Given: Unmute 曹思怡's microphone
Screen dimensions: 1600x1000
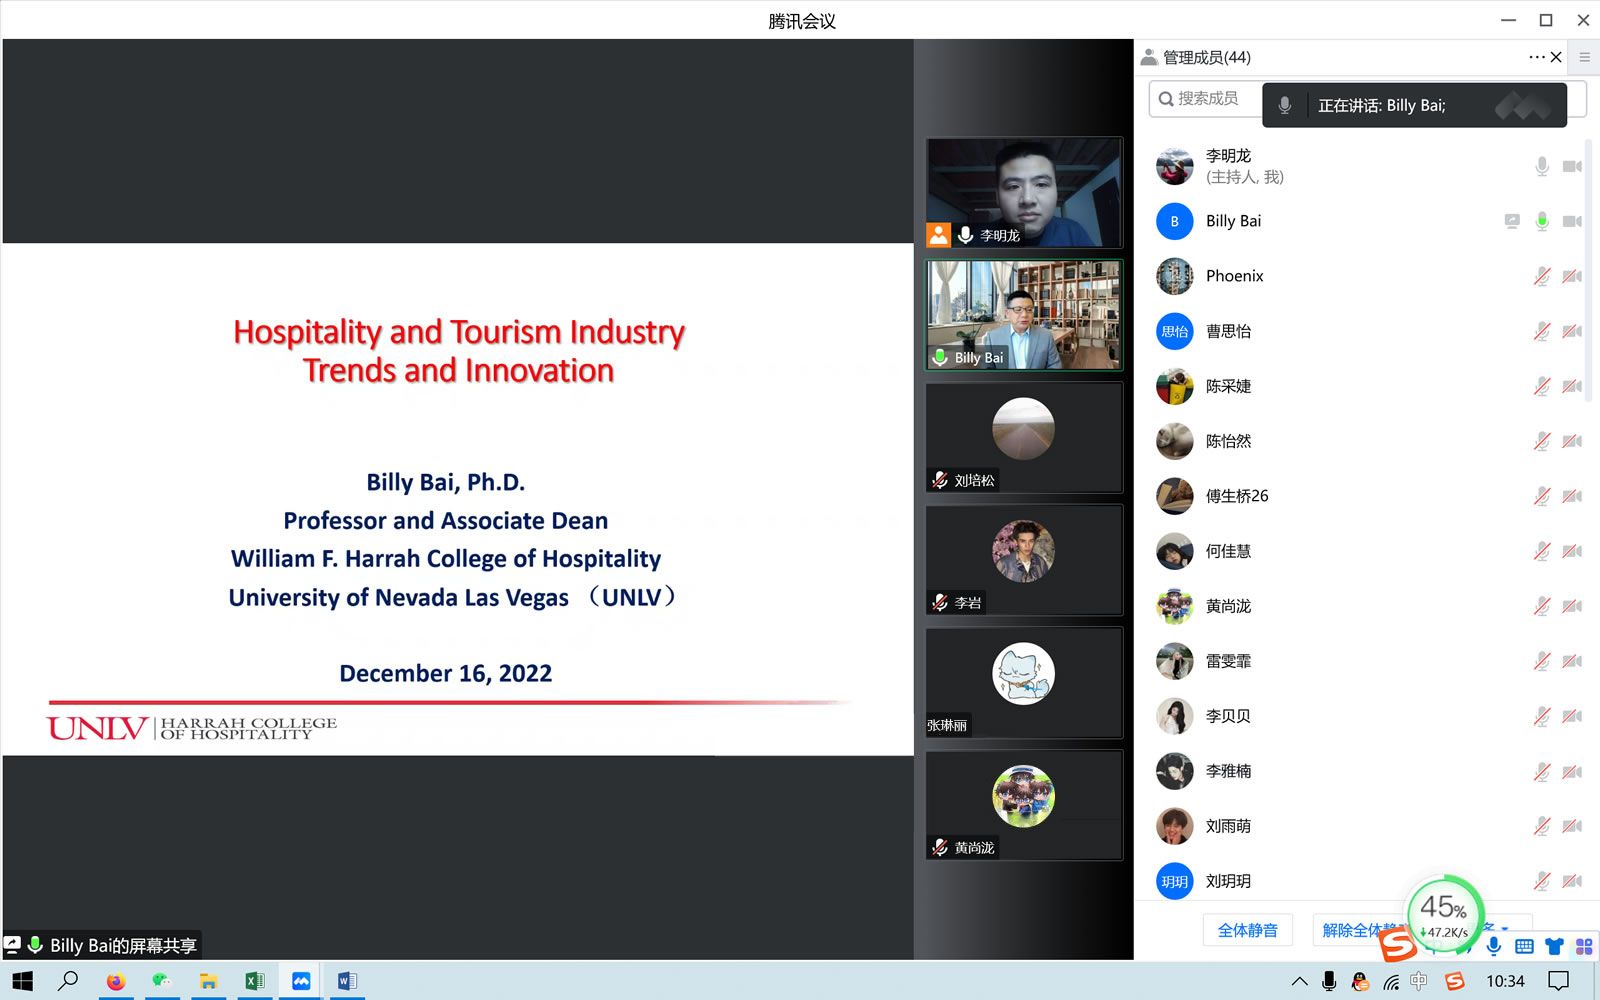Looking at the screenshot, I should (1542, 331).
